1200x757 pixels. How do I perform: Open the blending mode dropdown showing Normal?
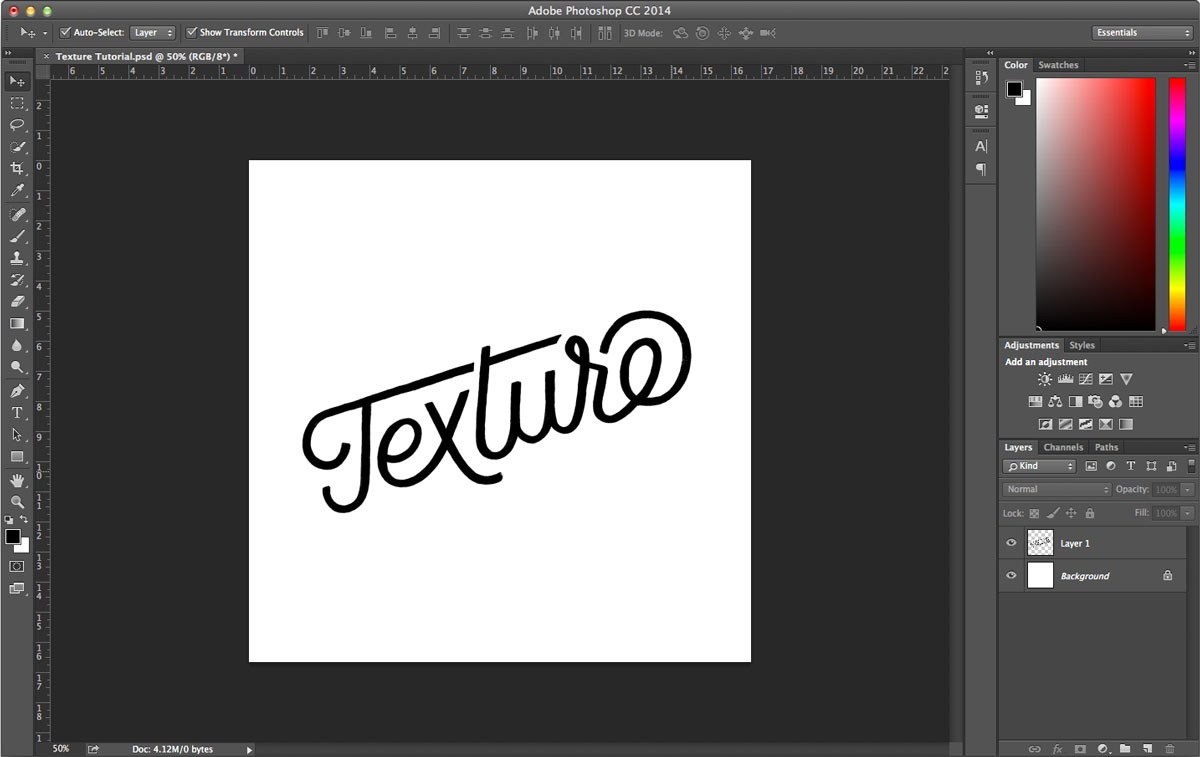click(x=1056, y=489)
